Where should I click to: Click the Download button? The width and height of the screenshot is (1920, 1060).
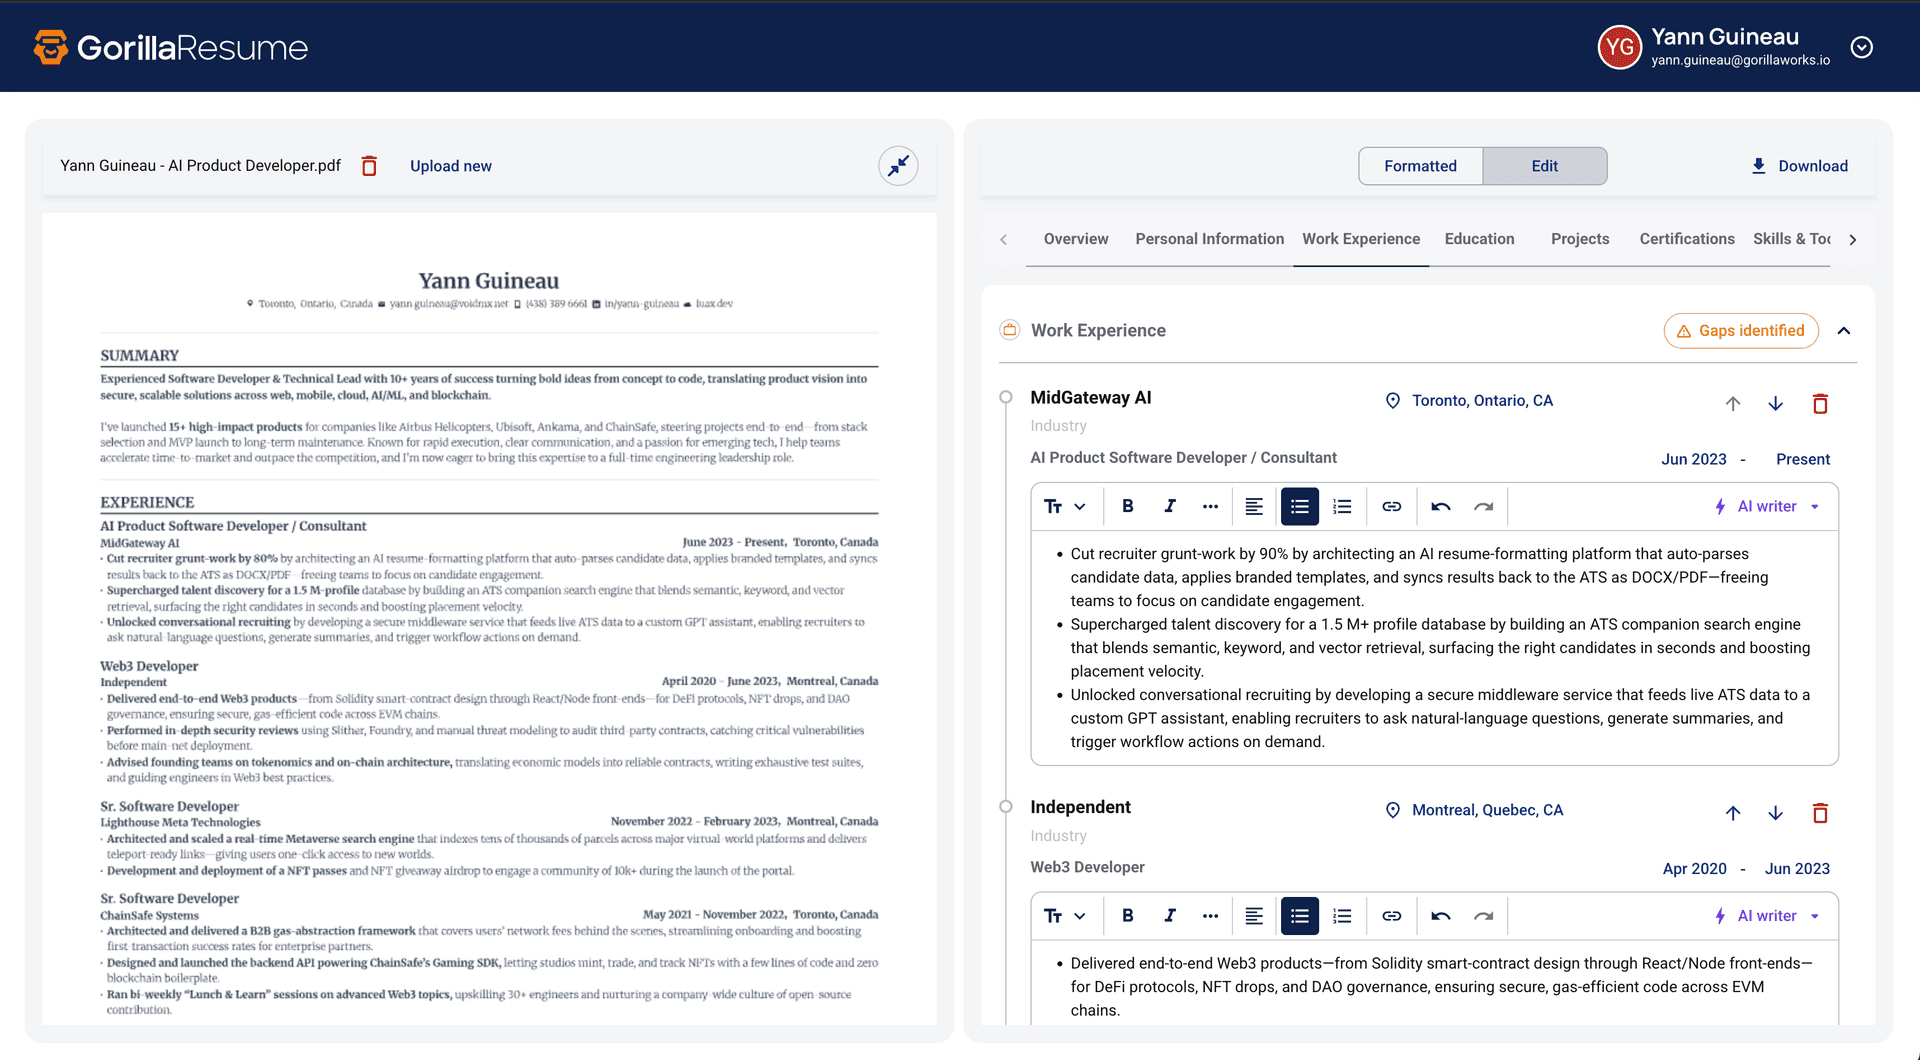click(x=1800, y=165)
